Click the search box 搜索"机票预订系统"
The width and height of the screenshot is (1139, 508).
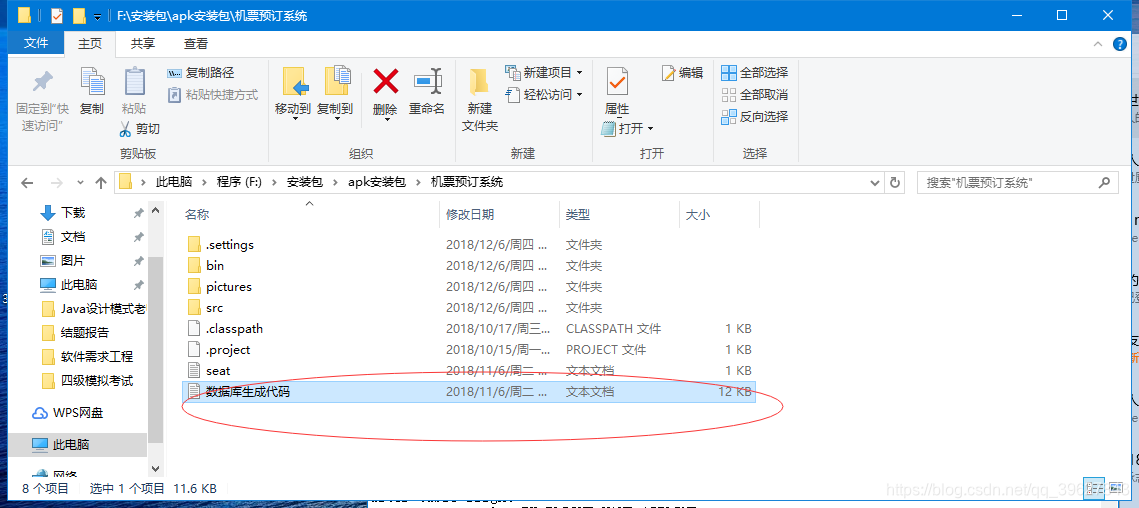pos(1017,182)
